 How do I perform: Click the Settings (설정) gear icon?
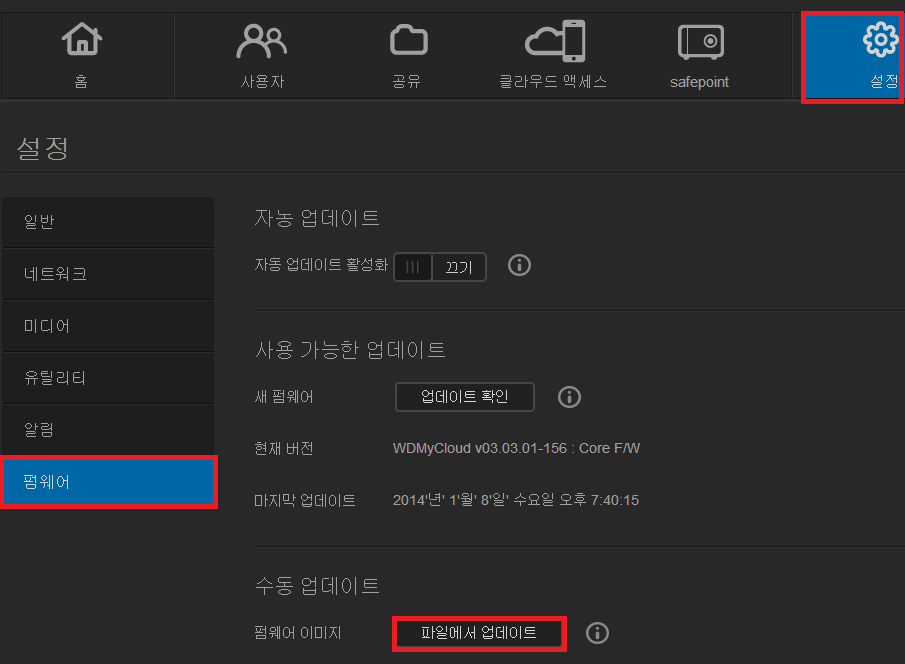pos(879,41)
